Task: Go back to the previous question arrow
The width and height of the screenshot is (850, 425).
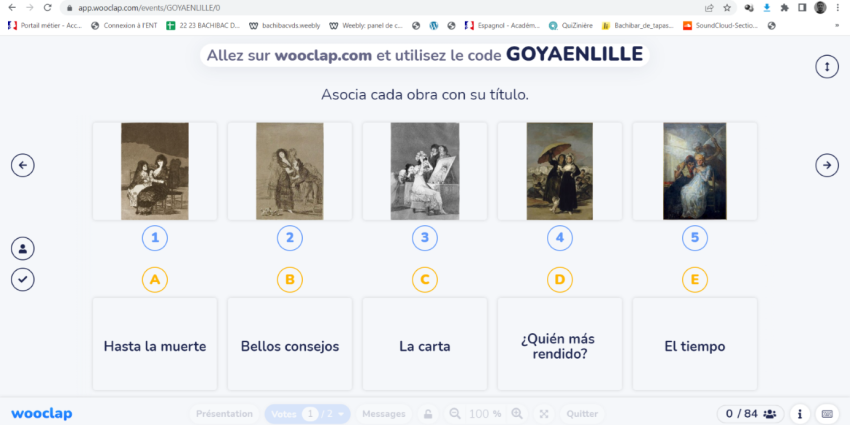Action: pyautogui.click(x=23, y=165)
